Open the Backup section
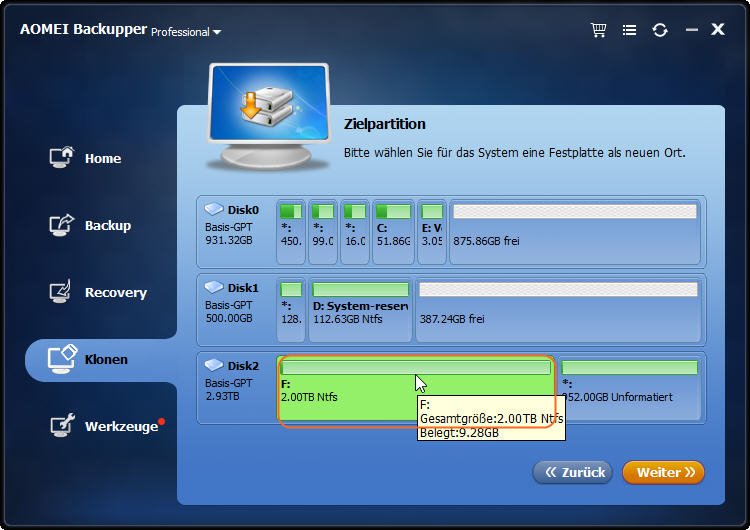 coord(90,225)
